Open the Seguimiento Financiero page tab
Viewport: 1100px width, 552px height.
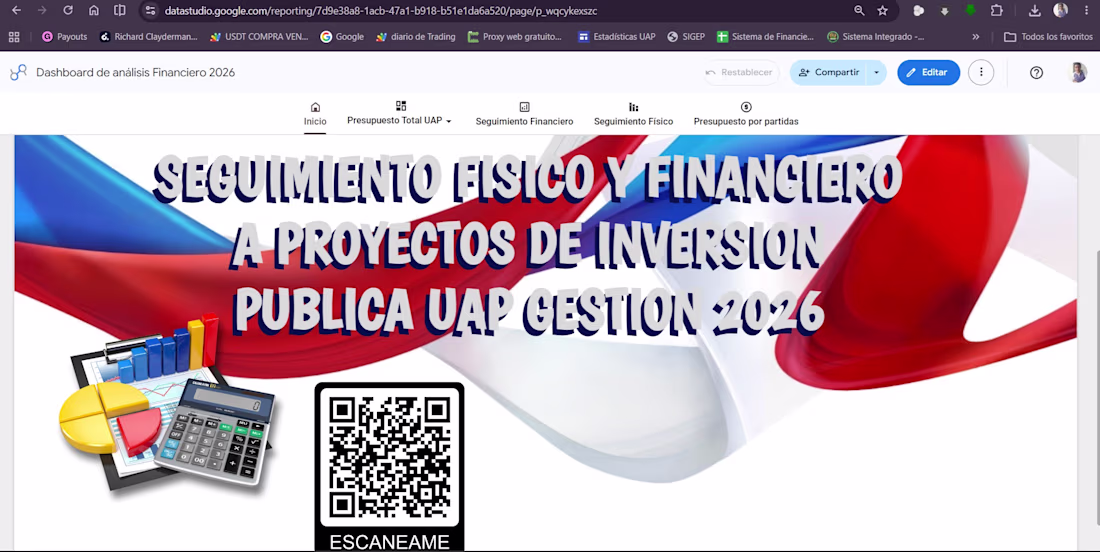524,114
